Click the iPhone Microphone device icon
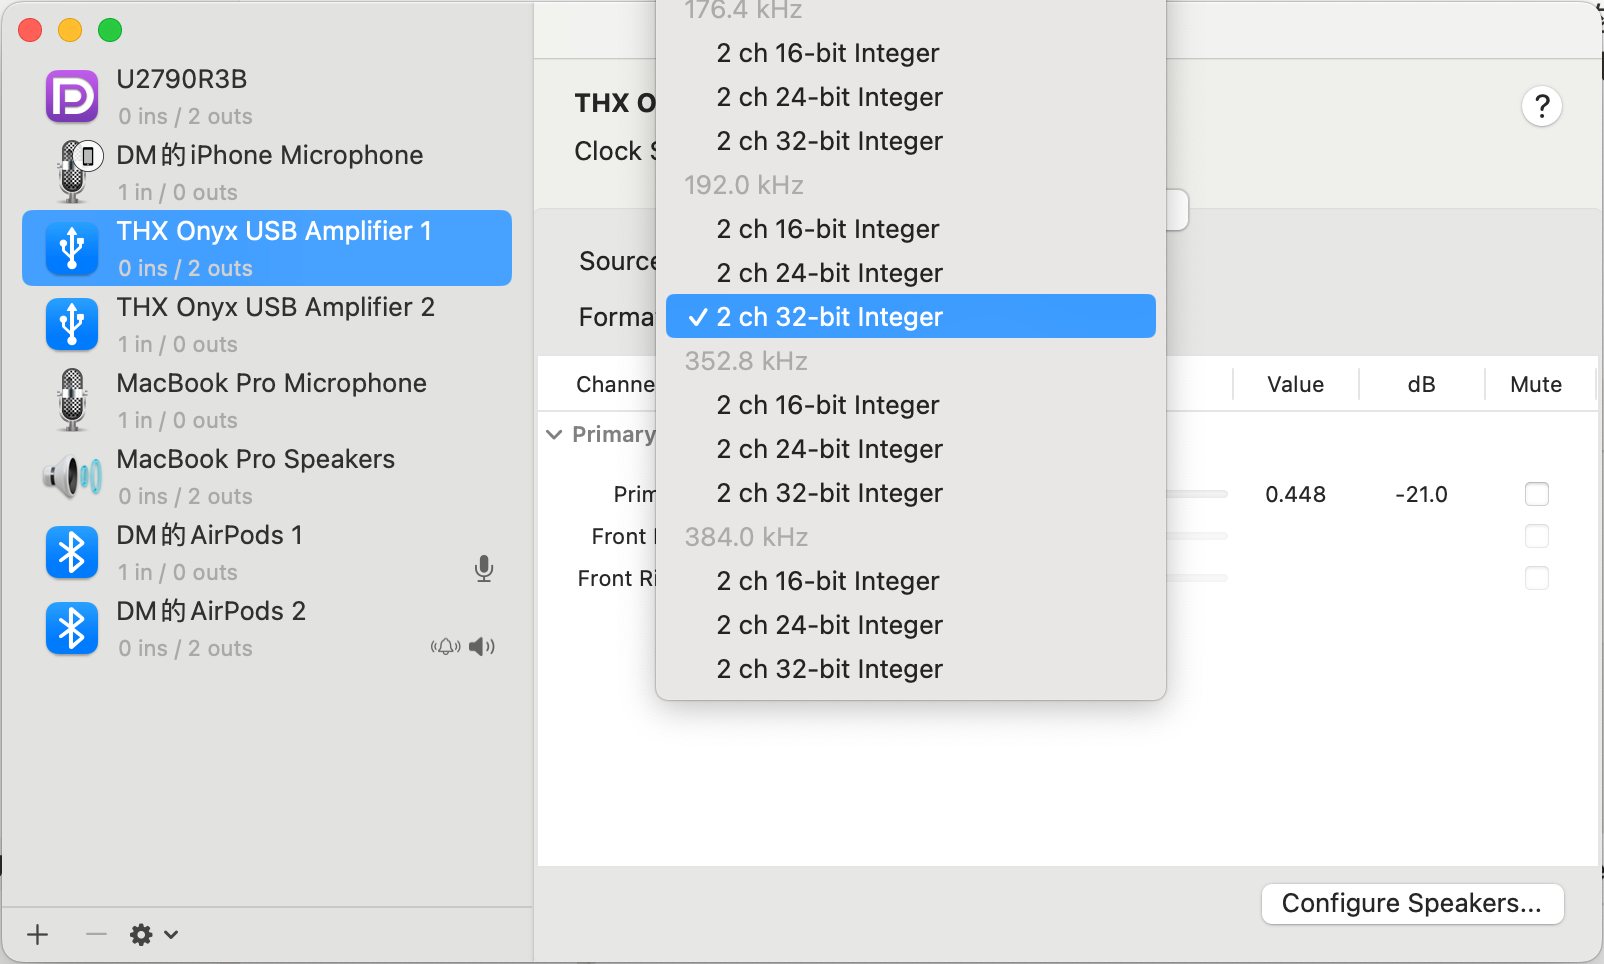Image resolution: width=1604 pixels, height=964 pixels. (x=75, y=172)
